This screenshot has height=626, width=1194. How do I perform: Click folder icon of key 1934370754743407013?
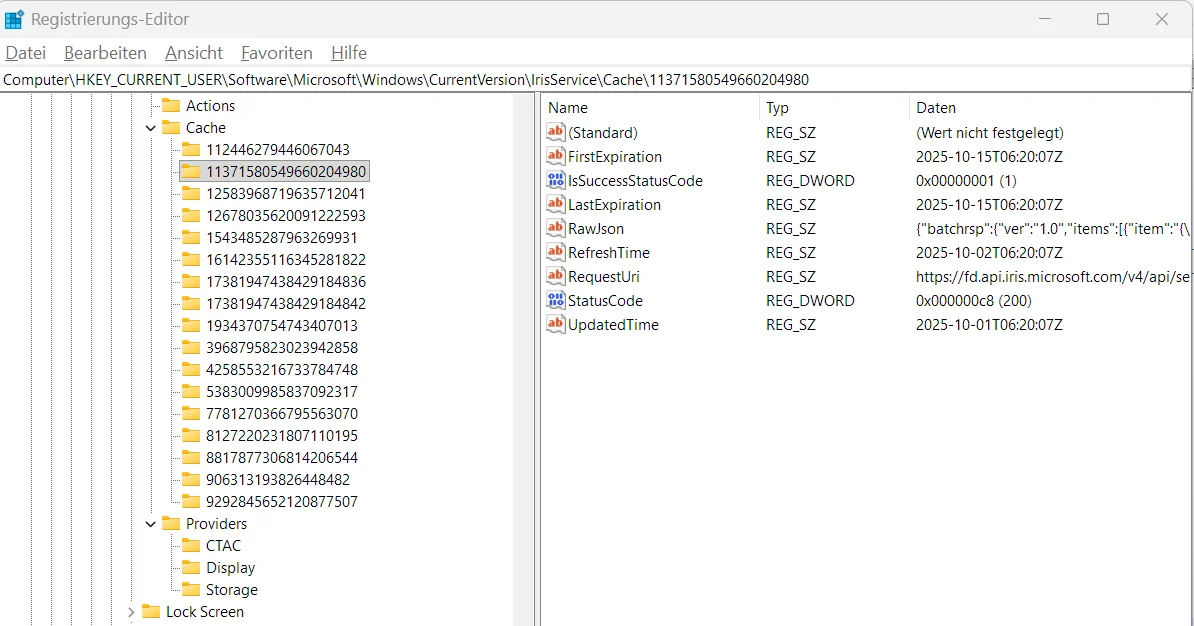[x=191, y=326]
